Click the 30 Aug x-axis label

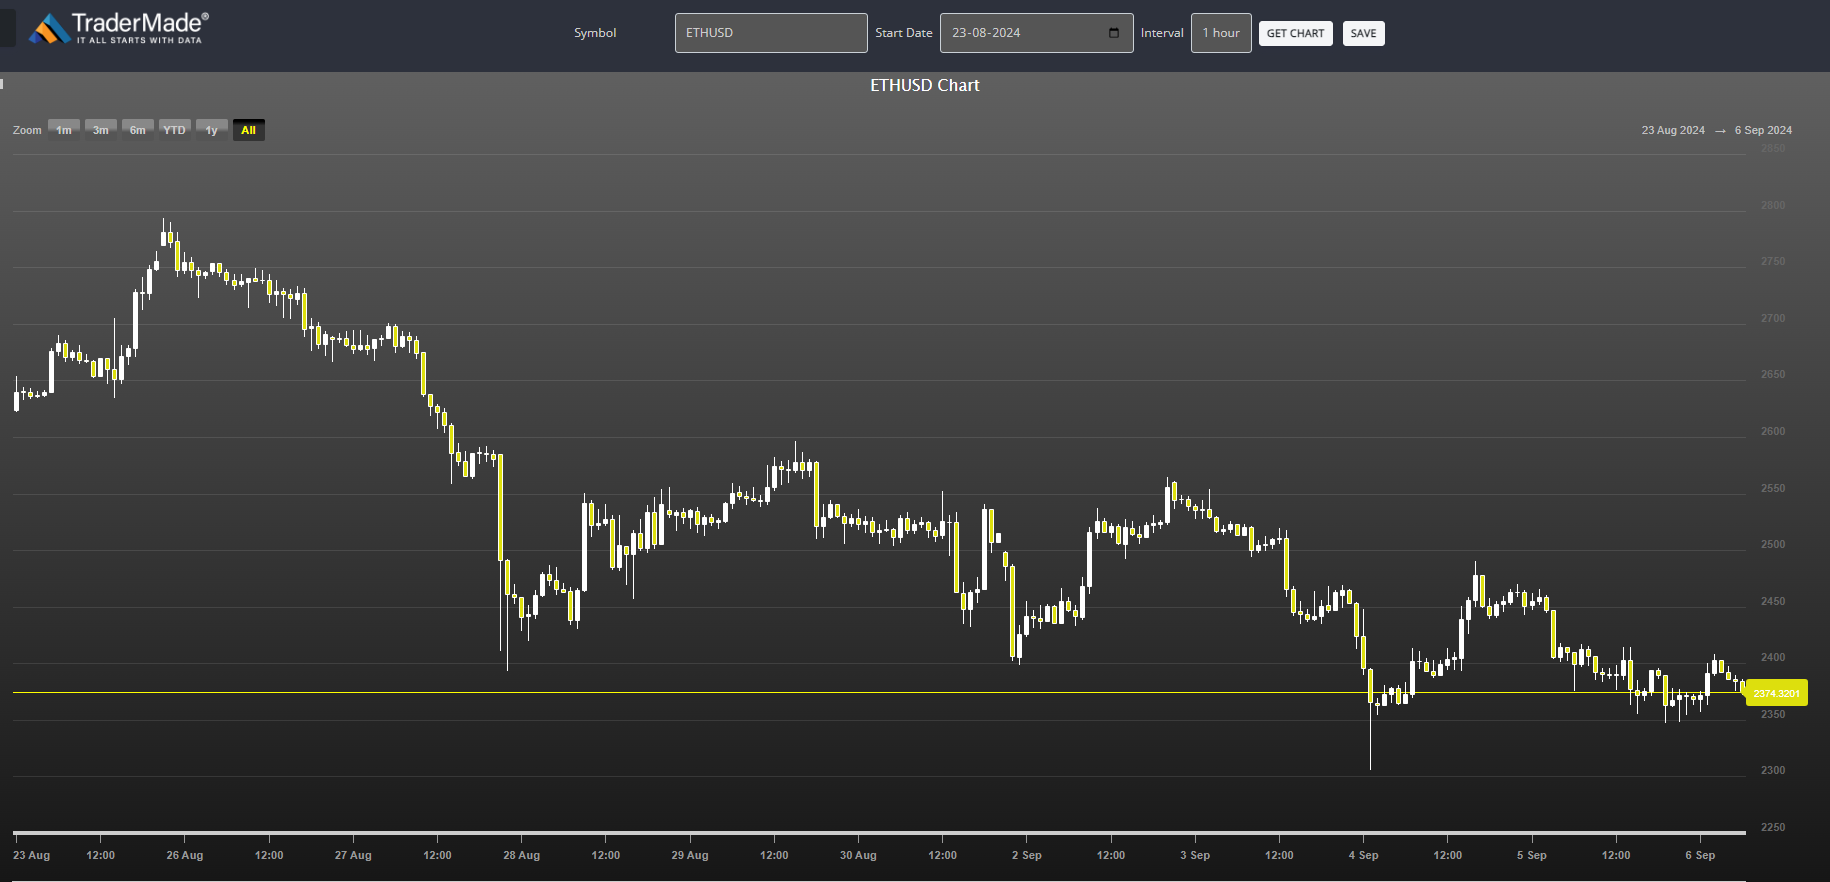point(858,855)
